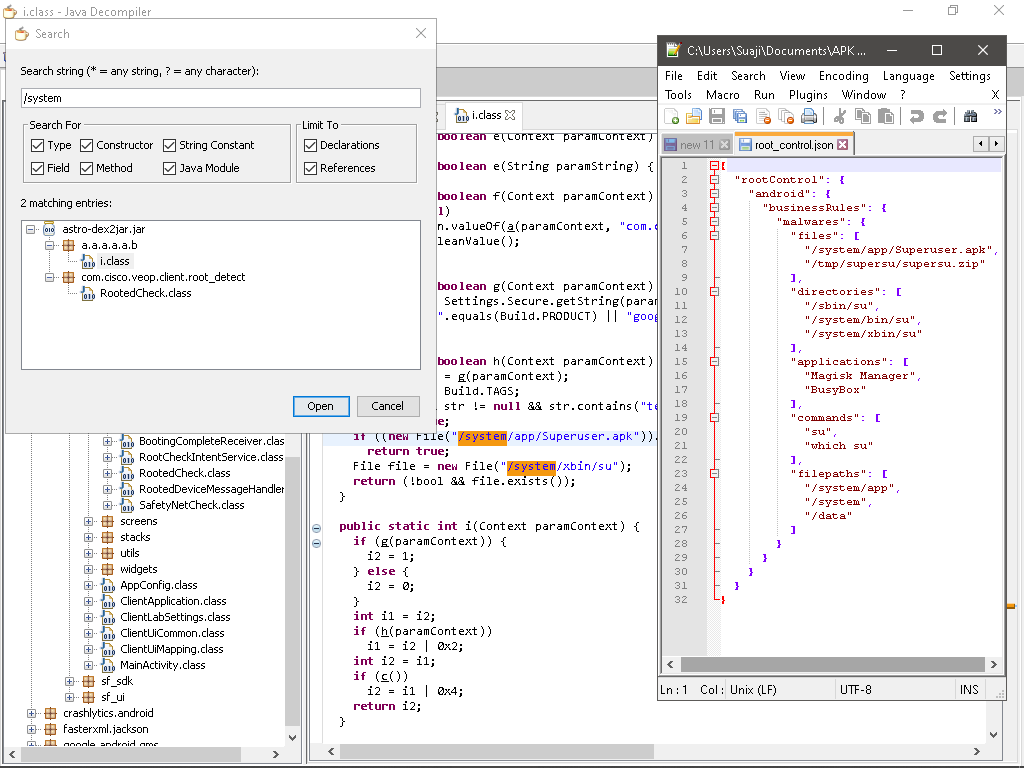Close the i.class editor tab X icon
1024x768 pixels.
click(x=510, y=115)
